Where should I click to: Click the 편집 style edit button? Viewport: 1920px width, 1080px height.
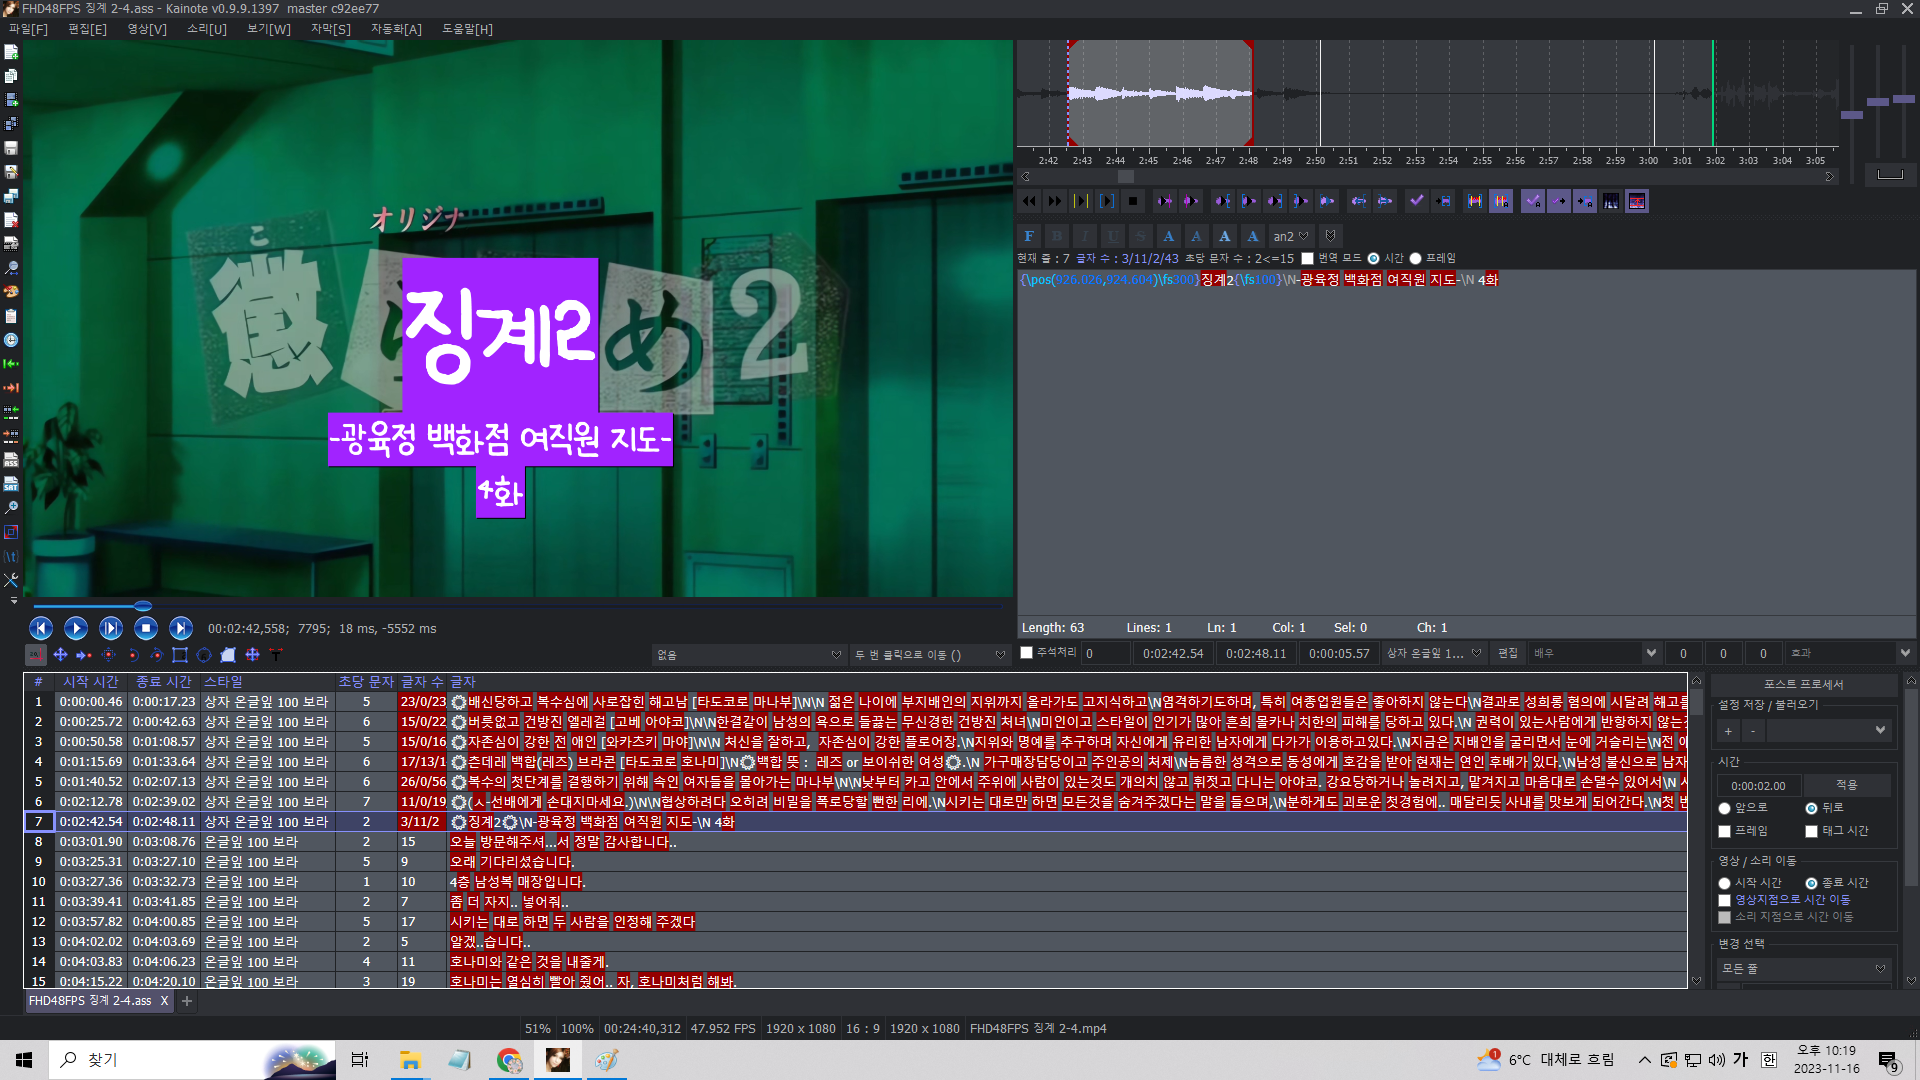pos(1507,653)
